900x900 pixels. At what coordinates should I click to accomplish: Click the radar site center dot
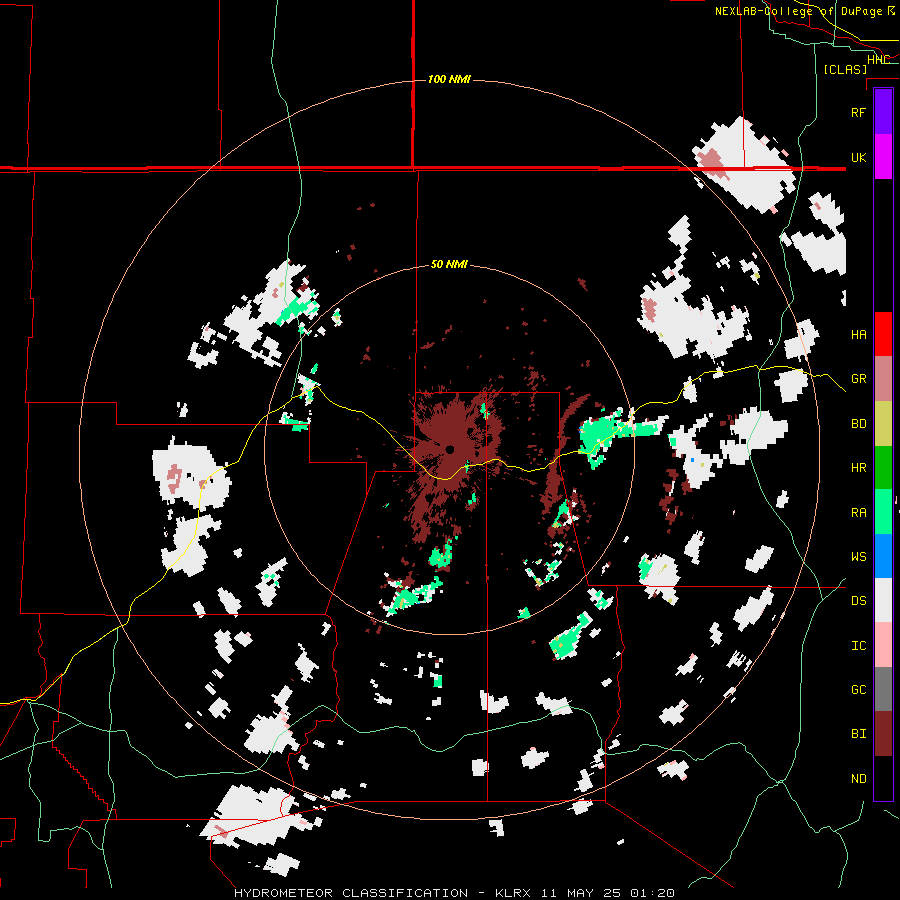click(450, 449)
